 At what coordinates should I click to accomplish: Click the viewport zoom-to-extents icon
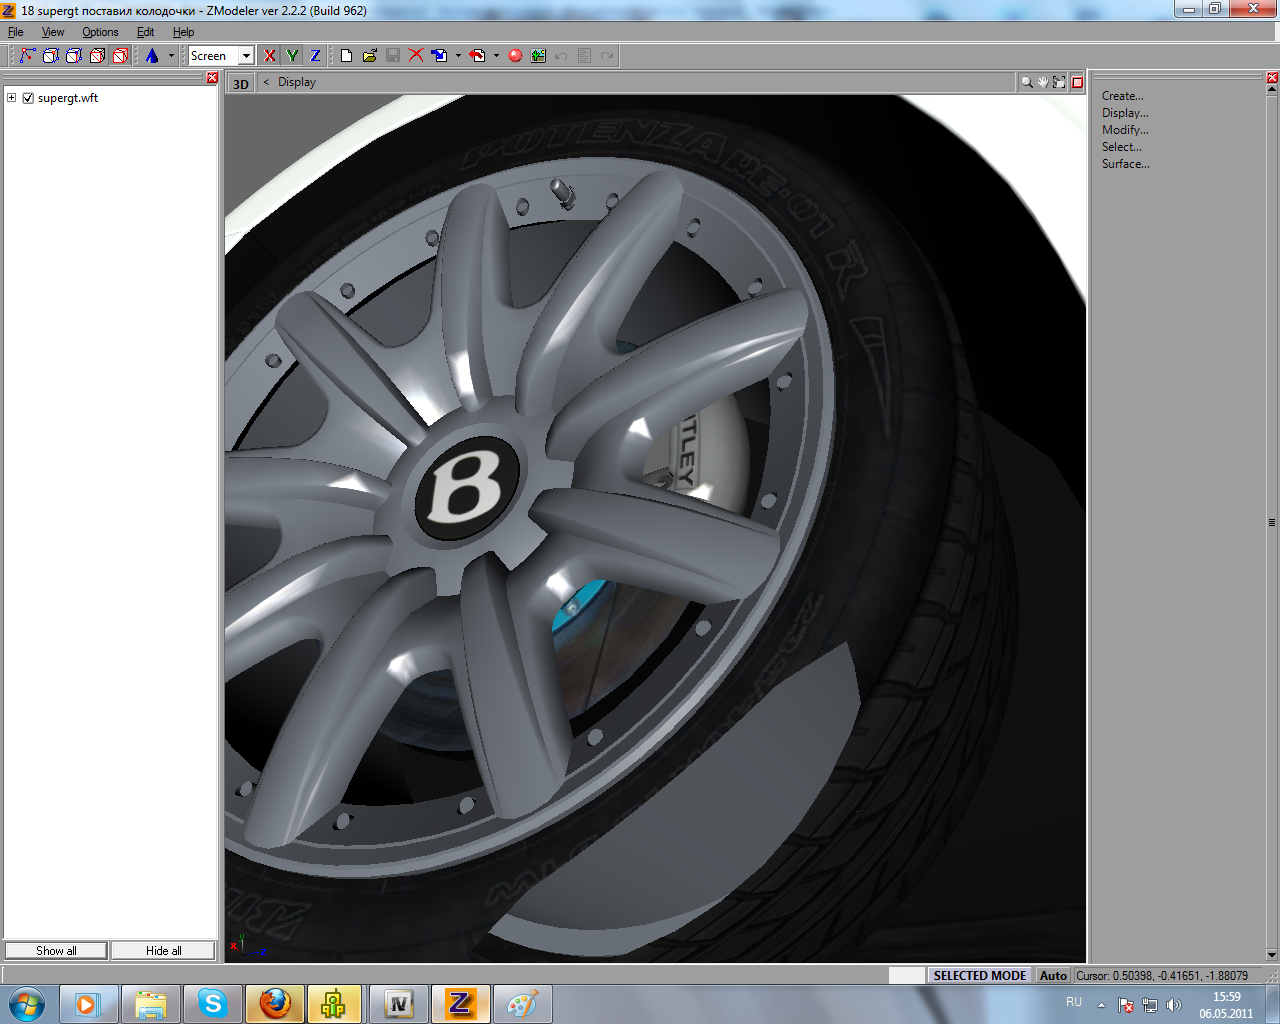pos(1059,83)
